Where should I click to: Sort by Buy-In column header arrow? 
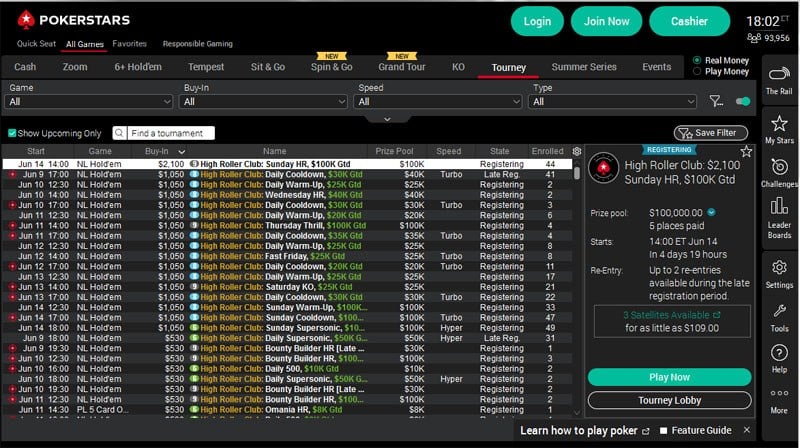(x=181, y=152)
